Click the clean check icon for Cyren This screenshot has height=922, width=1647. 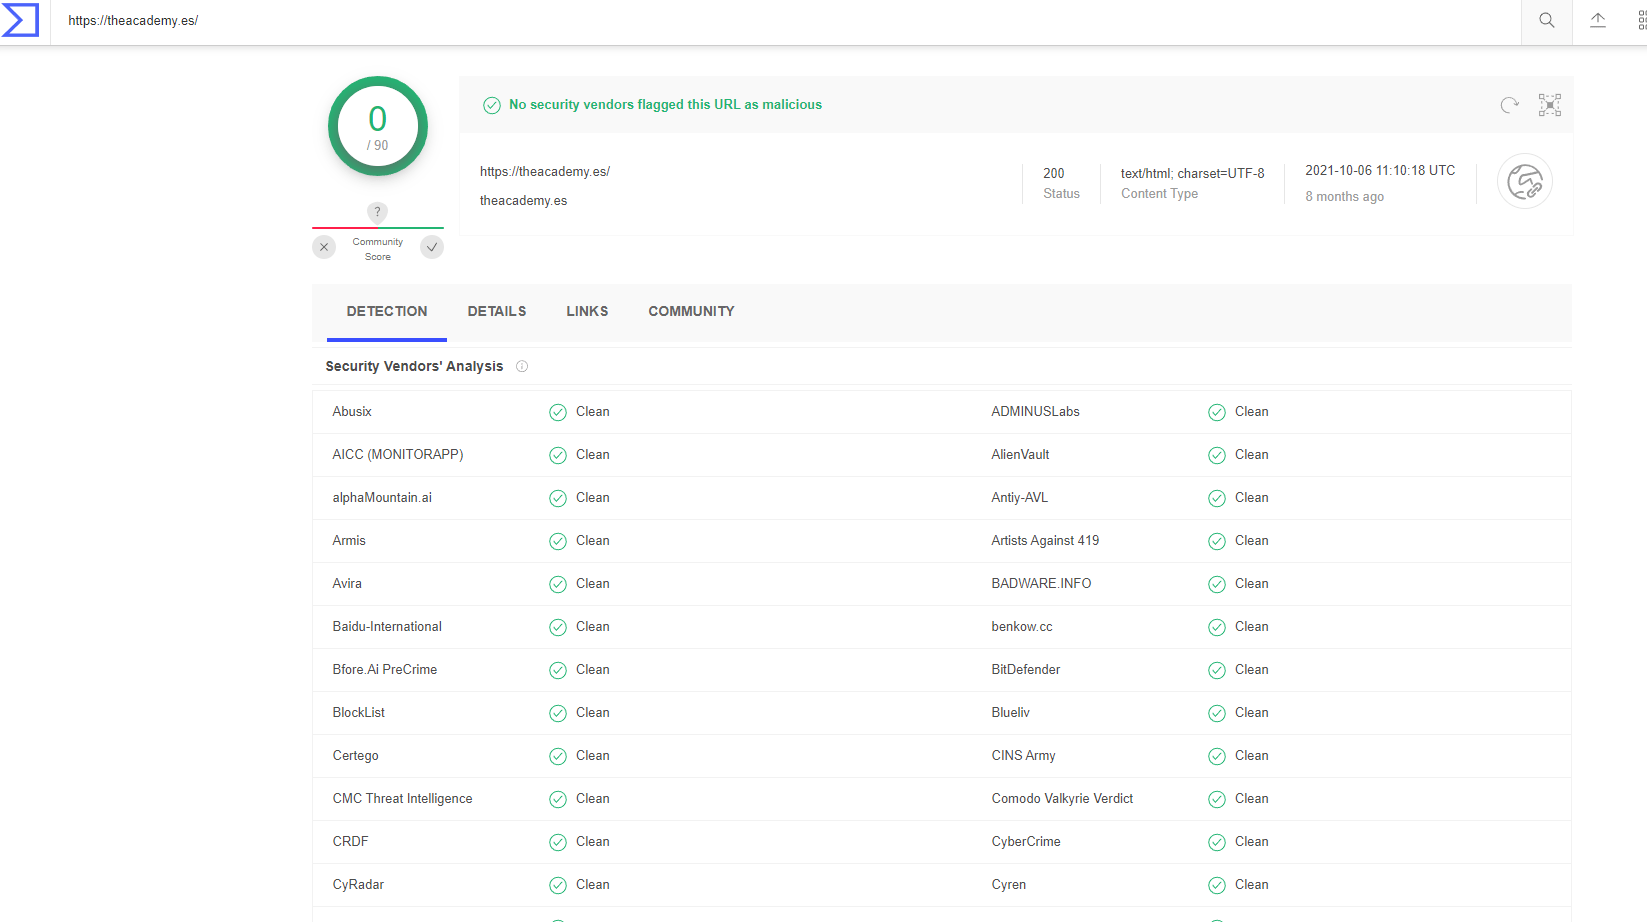1217,885
